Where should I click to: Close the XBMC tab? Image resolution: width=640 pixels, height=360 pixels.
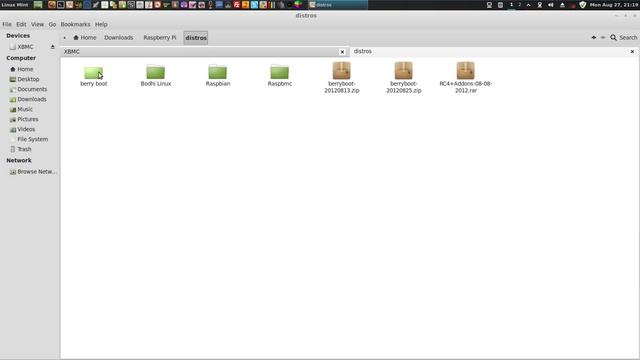pyautogui.click(x=342, y=52)
